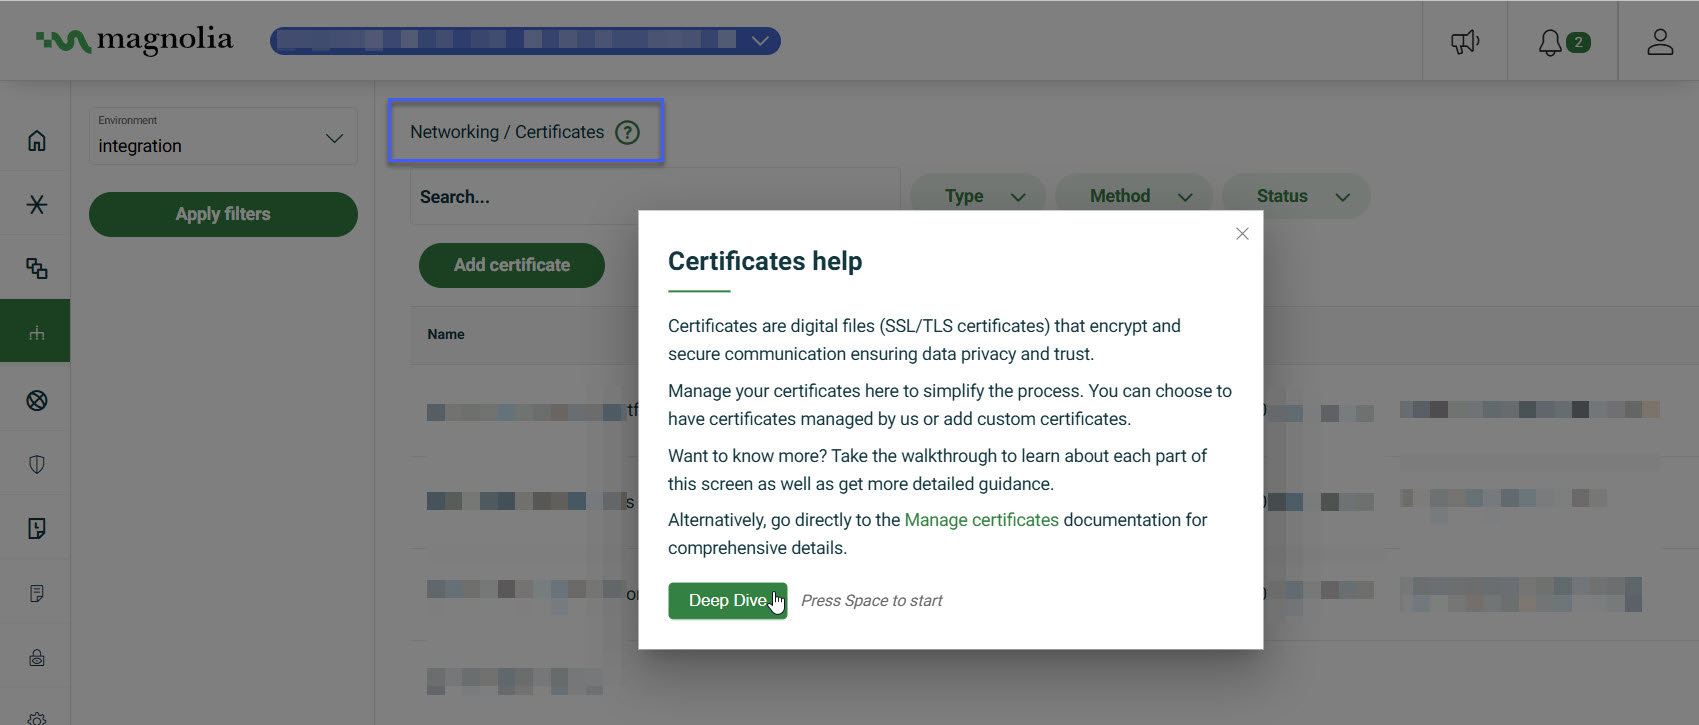
Task: Open the lock icon in sidebar
Action: [37, 657]
